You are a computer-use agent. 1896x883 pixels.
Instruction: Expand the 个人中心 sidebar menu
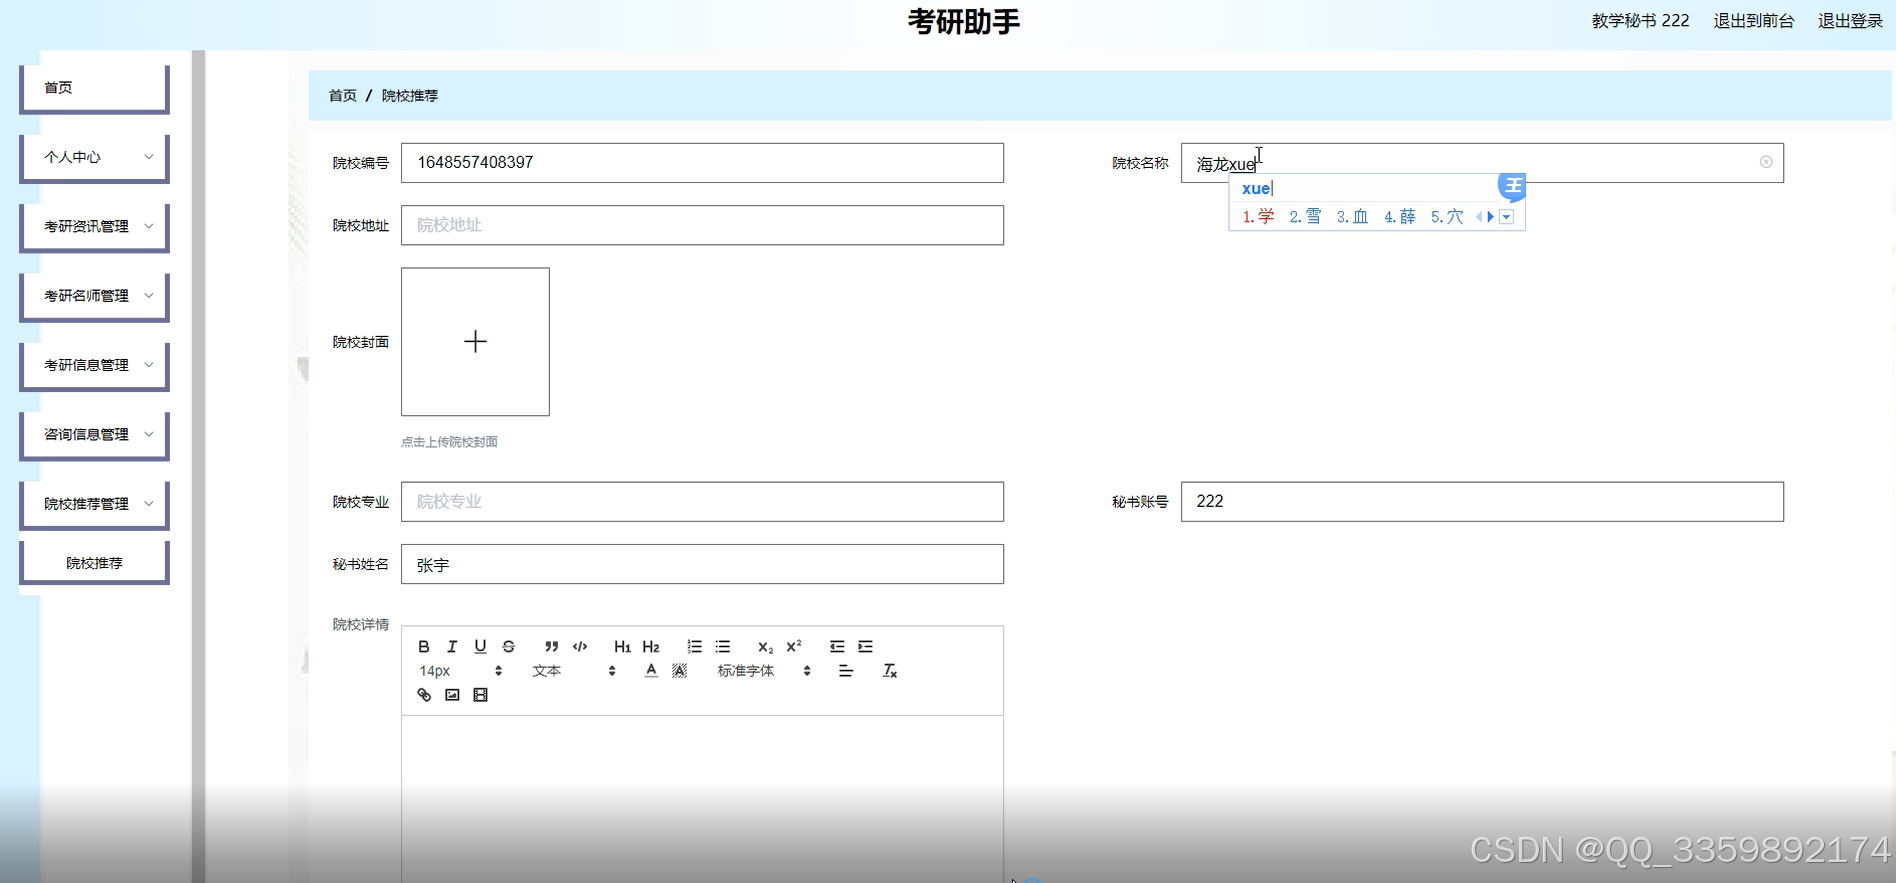(x=94, y=157)
